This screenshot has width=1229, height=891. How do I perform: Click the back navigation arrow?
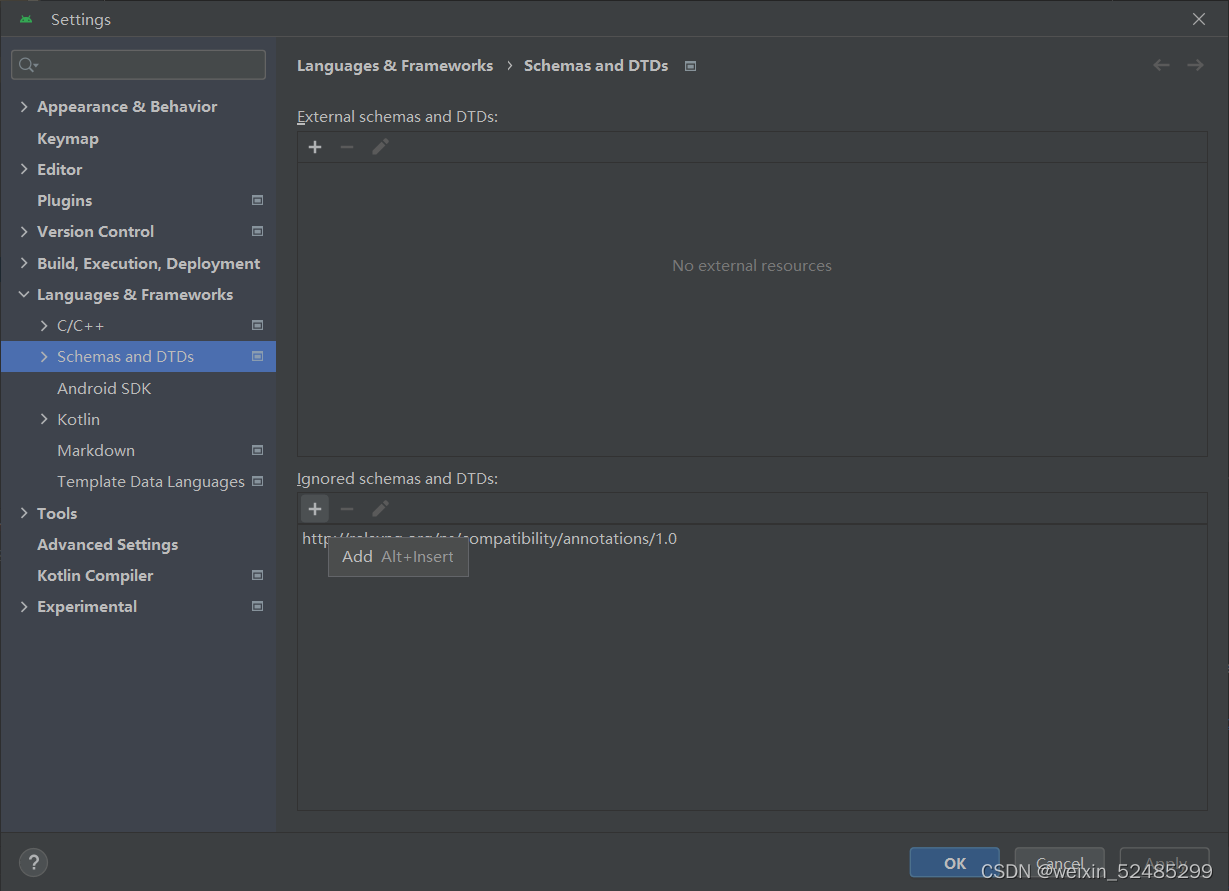click(1161, 64)
